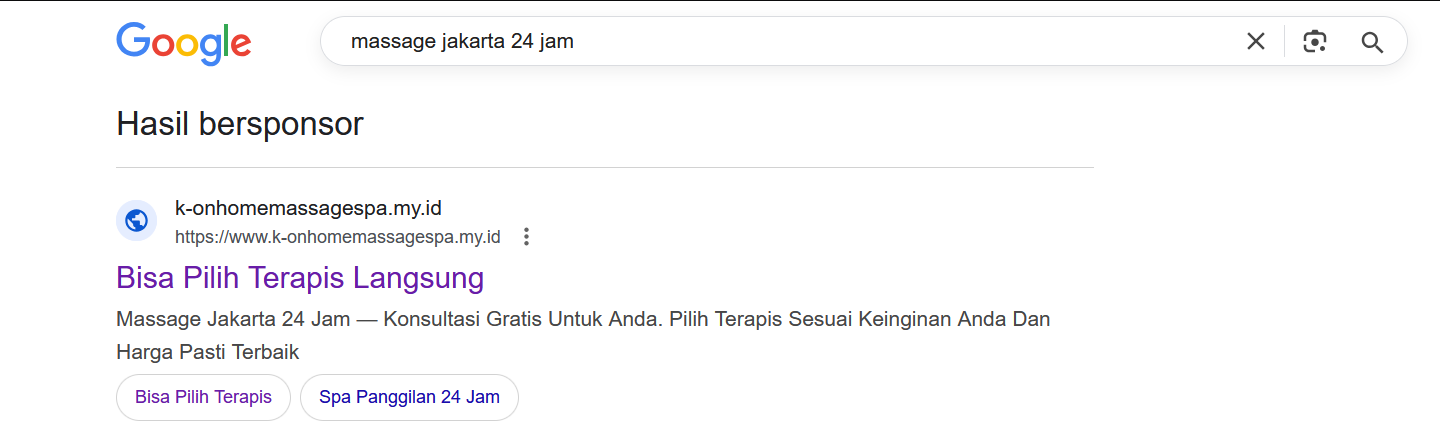Click the k-onhomemassagespa.my.id site name
Viewport: 1440px width, 445px height.
pyautogui.click(x=308, y=209)
